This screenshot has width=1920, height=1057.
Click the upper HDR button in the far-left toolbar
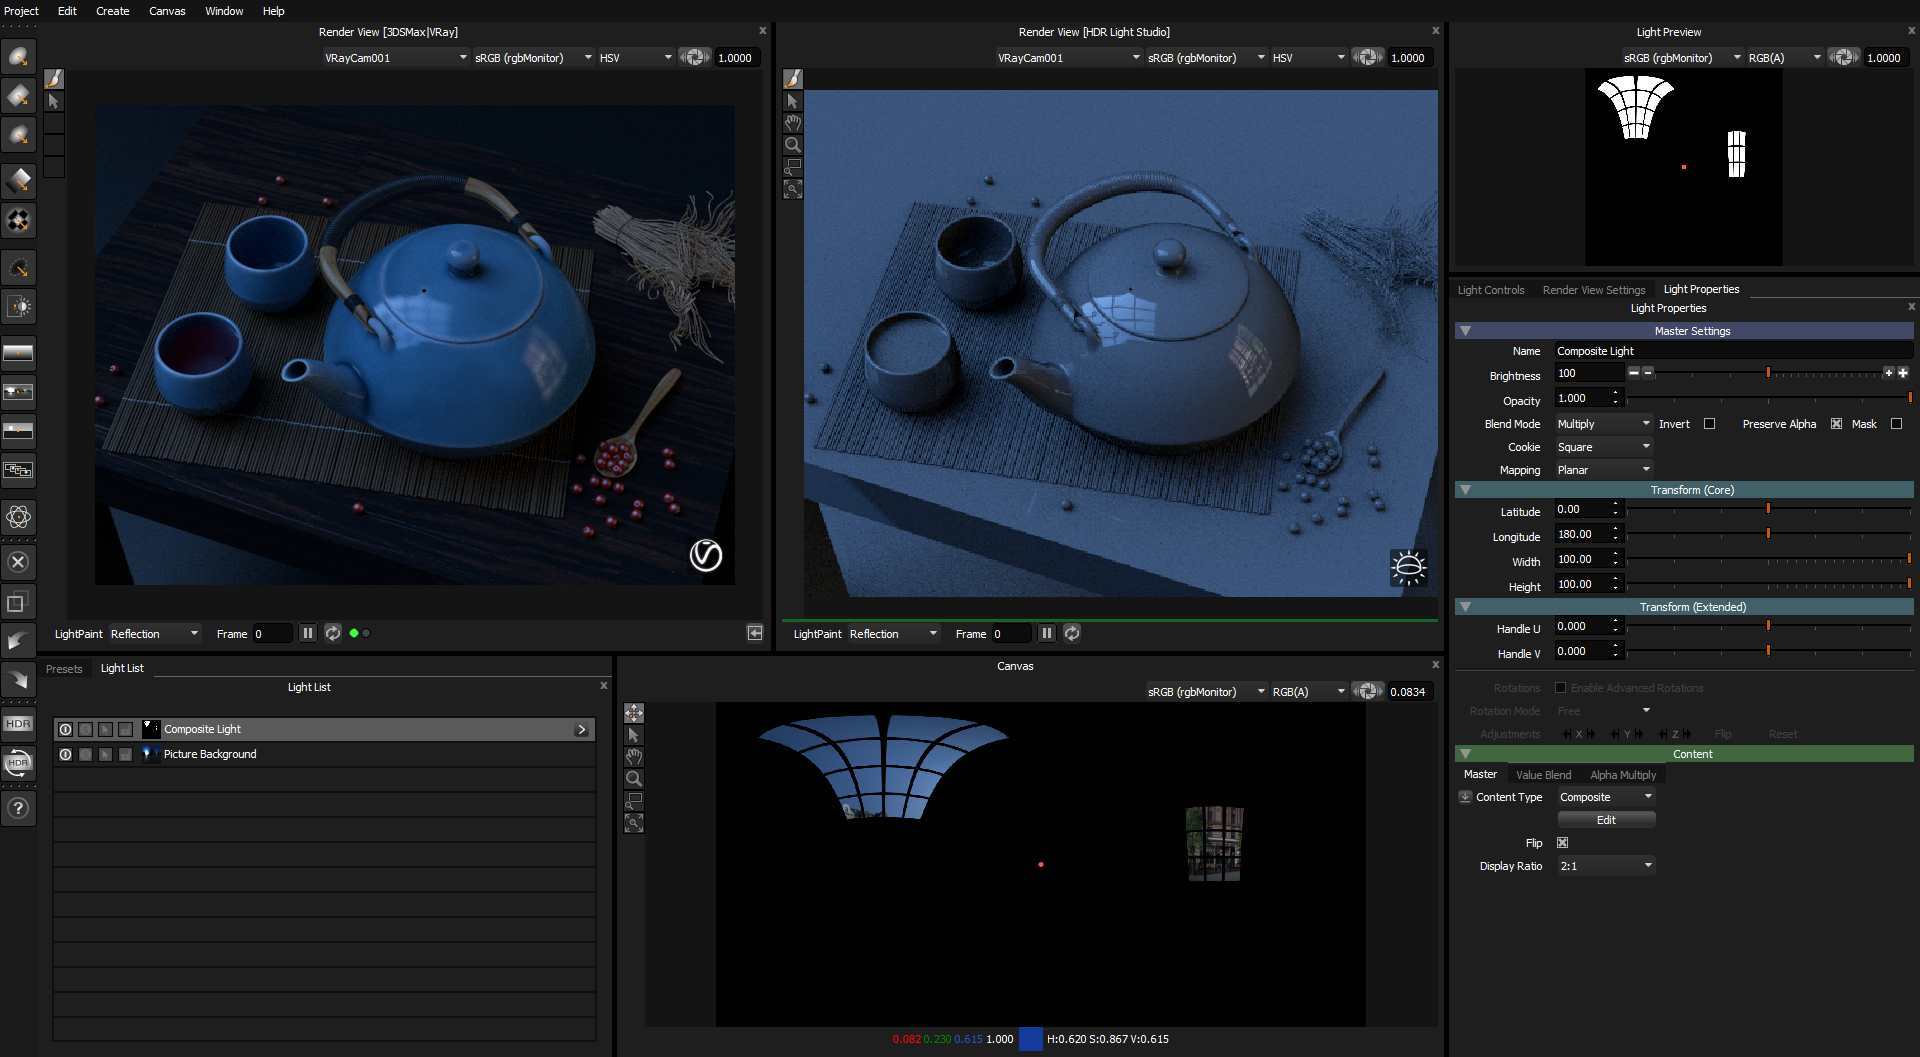pyautogui.click(x=18, y=724)
